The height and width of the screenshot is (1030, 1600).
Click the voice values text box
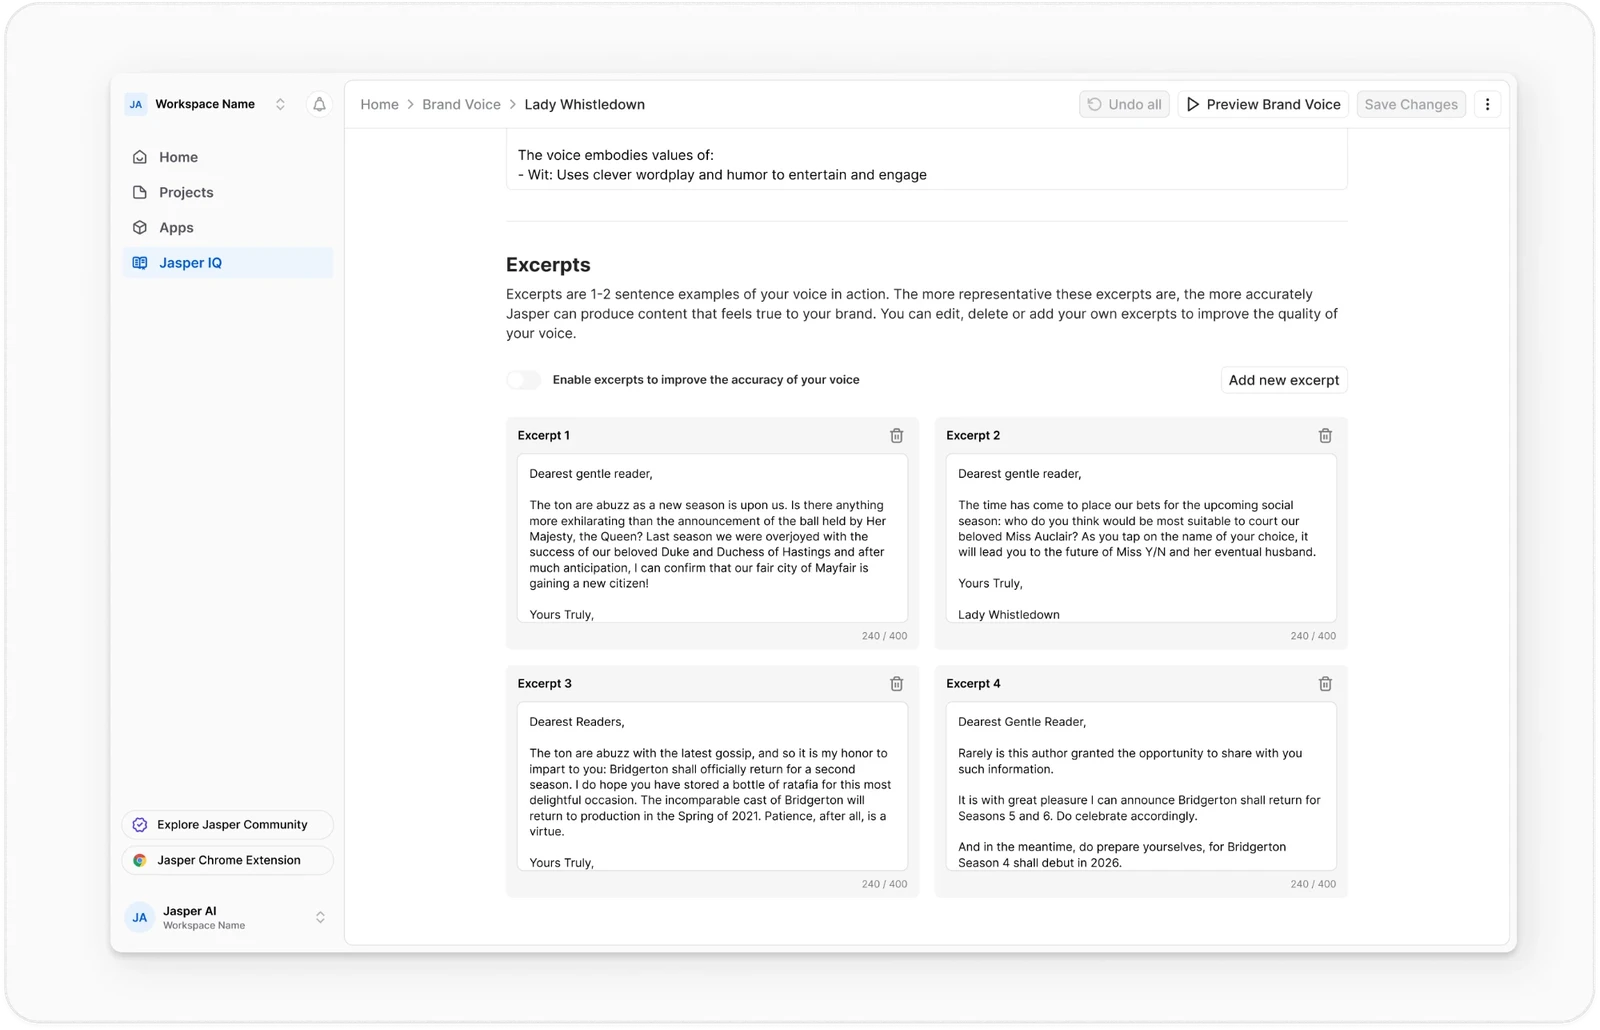click(x=926, y=160)
